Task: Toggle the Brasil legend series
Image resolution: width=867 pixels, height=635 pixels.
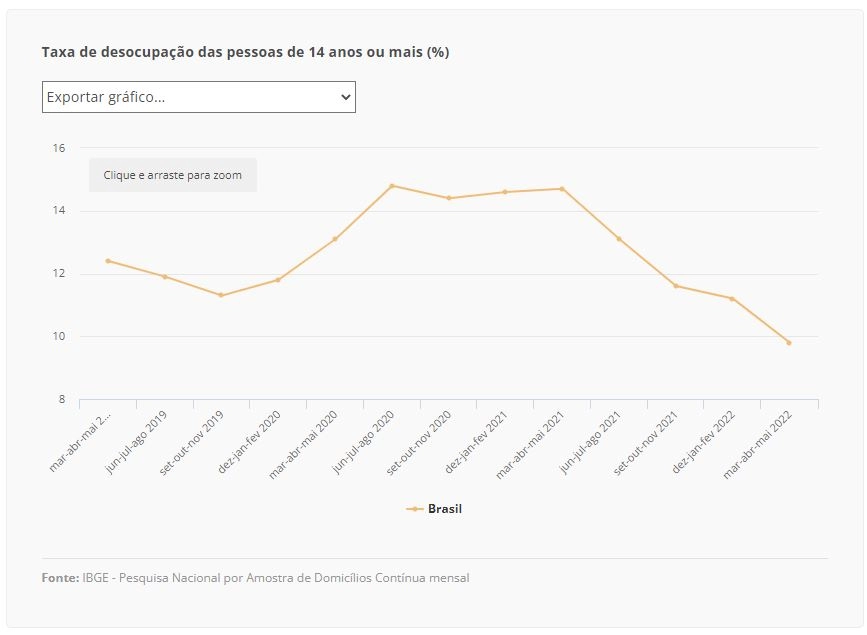Action: tap(434, 509)
